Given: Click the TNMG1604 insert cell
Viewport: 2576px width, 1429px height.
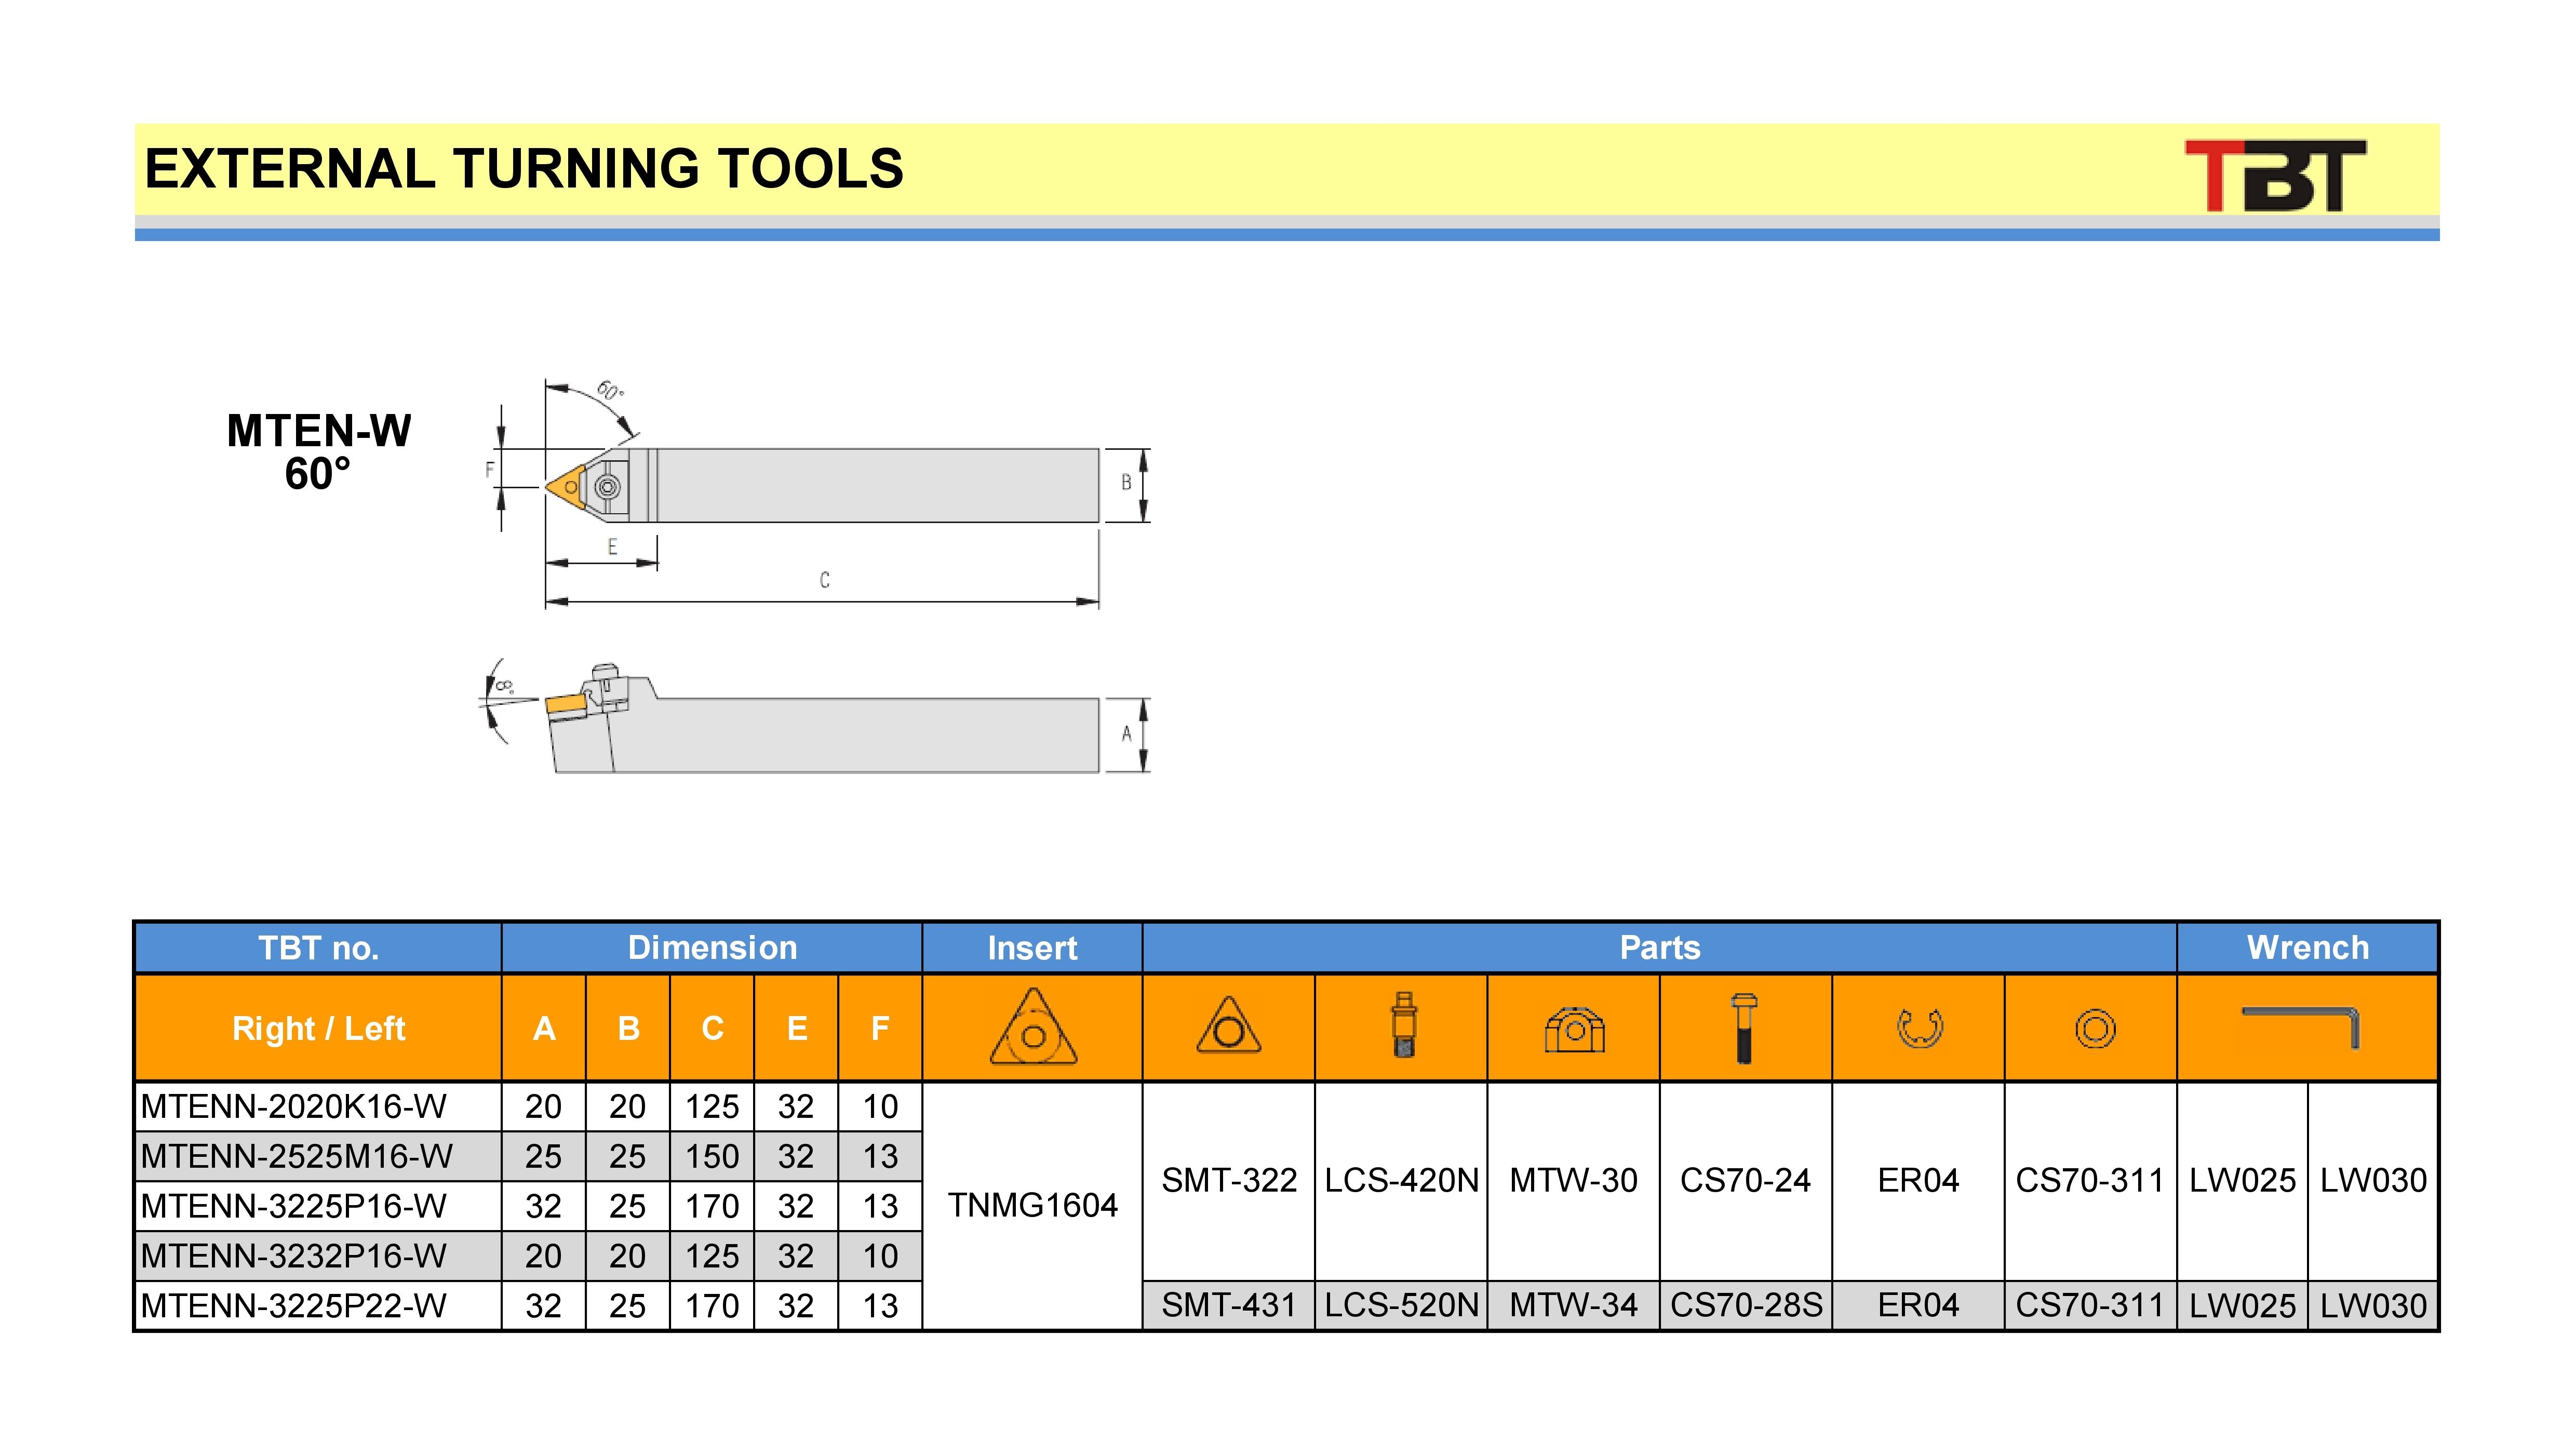Looking at the screenshot, I should [x=1032, y=1206].
